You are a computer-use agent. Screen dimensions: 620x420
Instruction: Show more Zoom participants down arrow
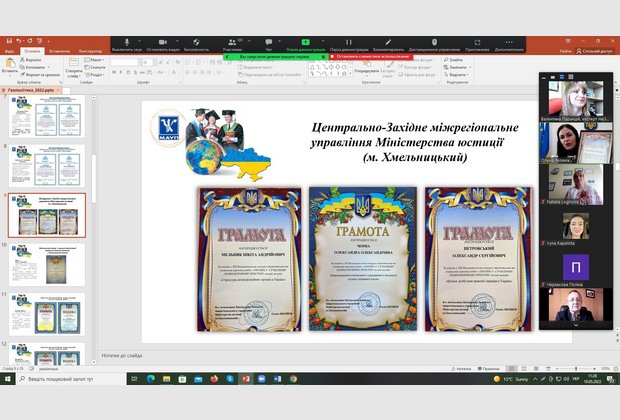576,325
